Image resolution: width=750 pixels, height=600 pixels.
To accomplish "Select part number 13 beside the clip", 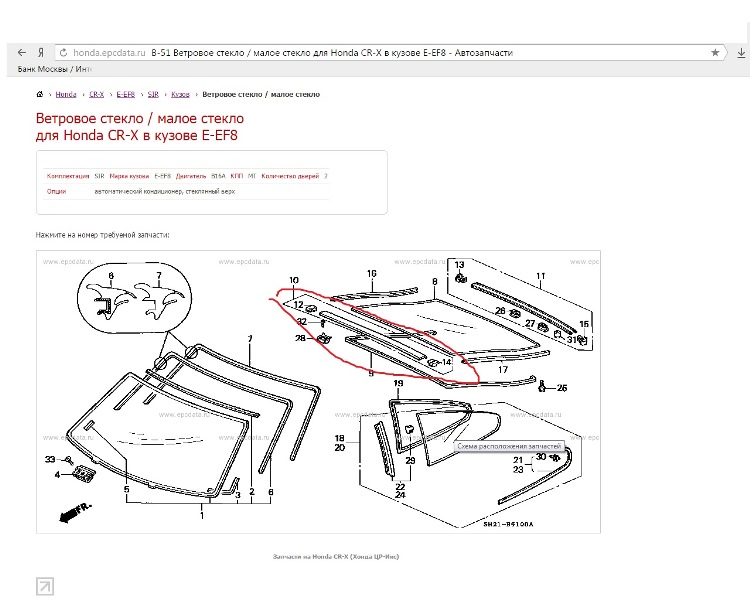I will tap(459, 265).
